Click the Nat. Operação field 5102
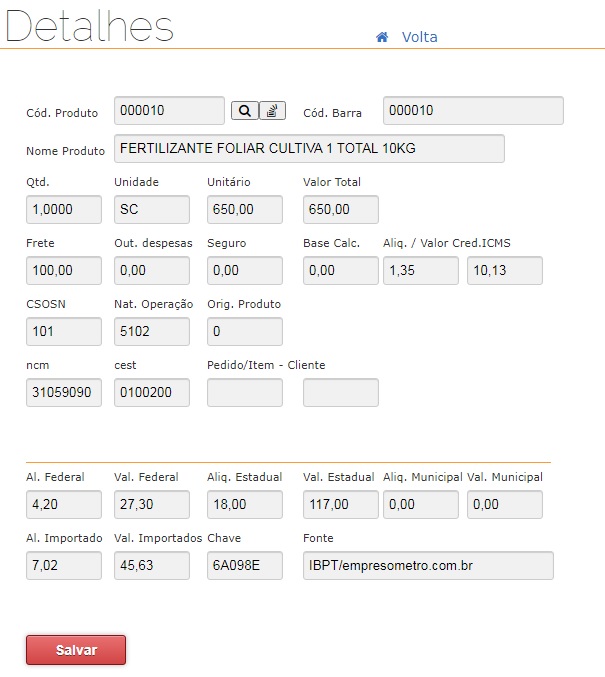This screenshot has height=677, width=605. 151,332
